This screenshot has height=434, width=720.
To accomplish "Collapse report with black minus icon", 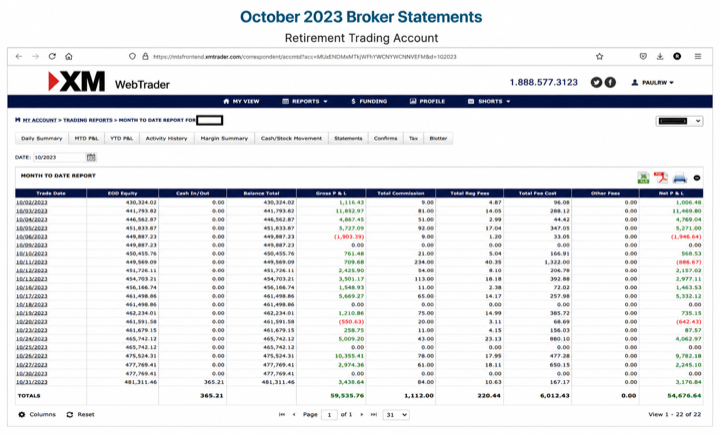I will pyautogui.click(x=697, y=178).
